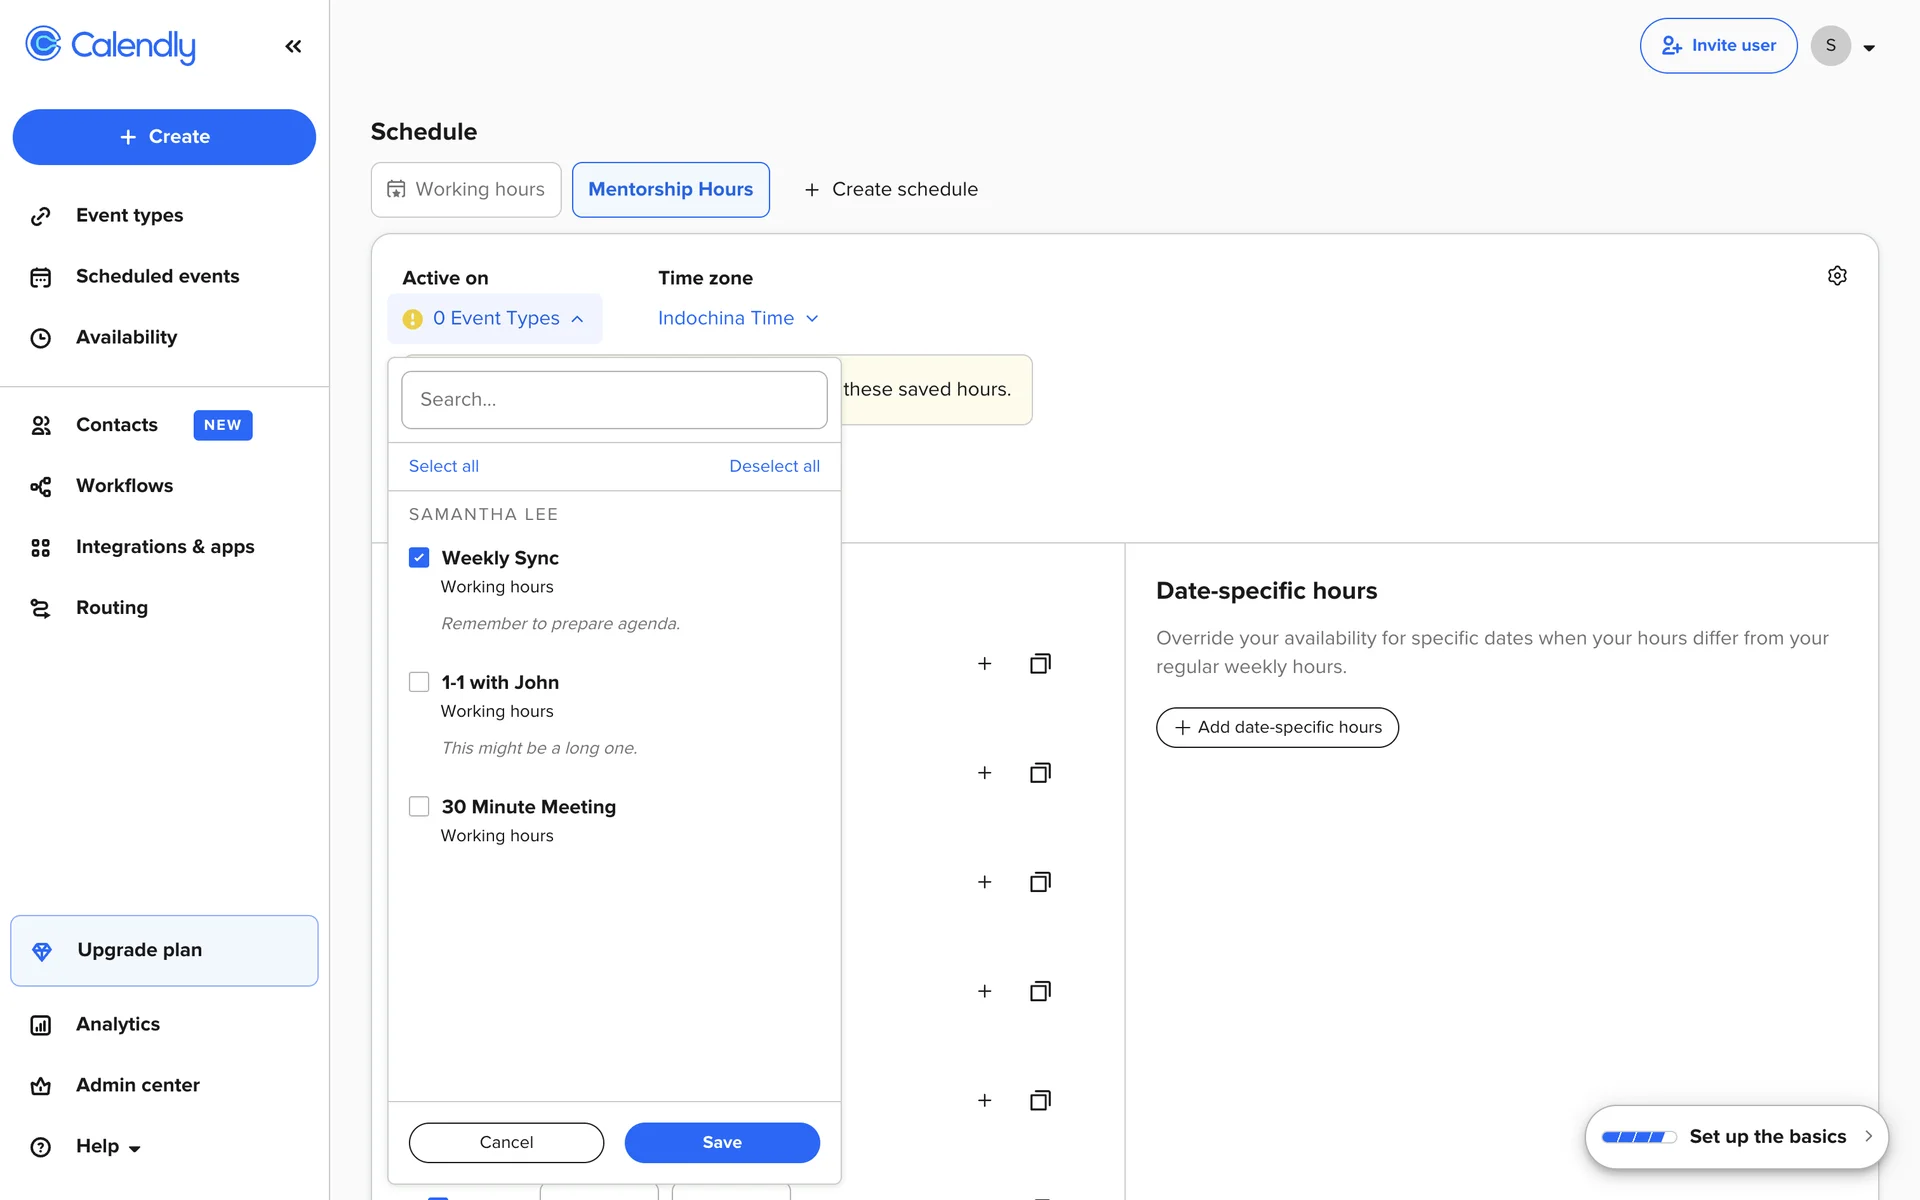The height and width of the screenshot is (1200, 1920).
Task: Open schedule settings gear icon
Action: click(1837, 276)
